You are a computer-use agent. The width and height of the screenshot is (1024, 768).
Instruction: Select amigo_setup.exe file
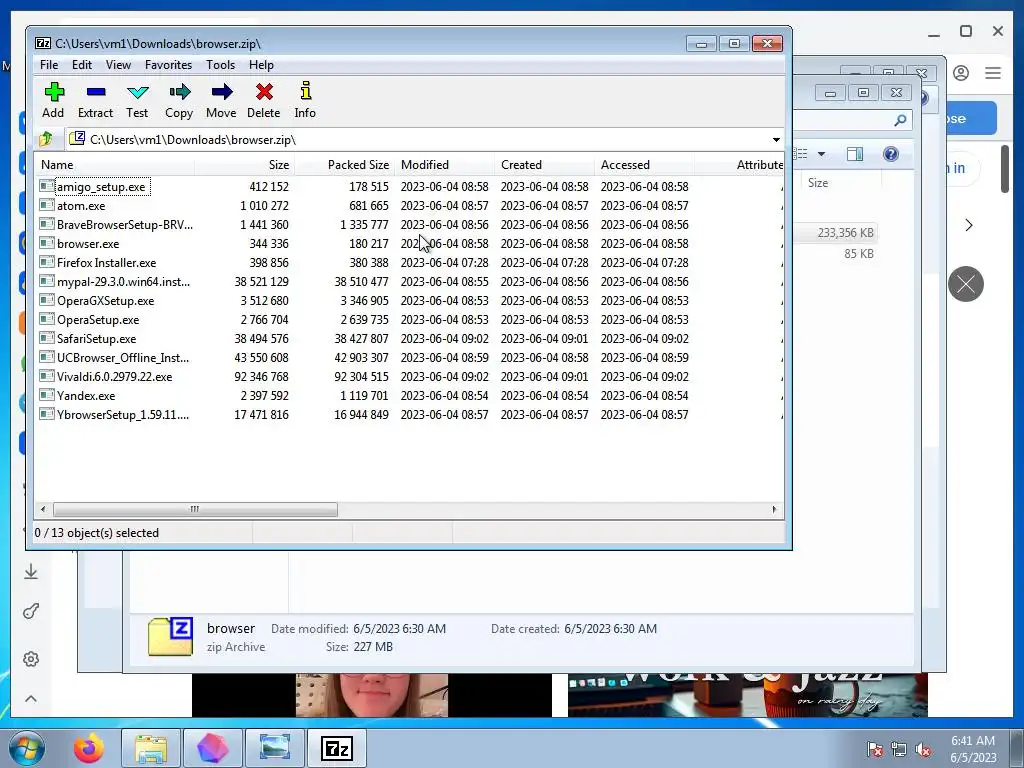pyautogui.click(x=101, y=187)
